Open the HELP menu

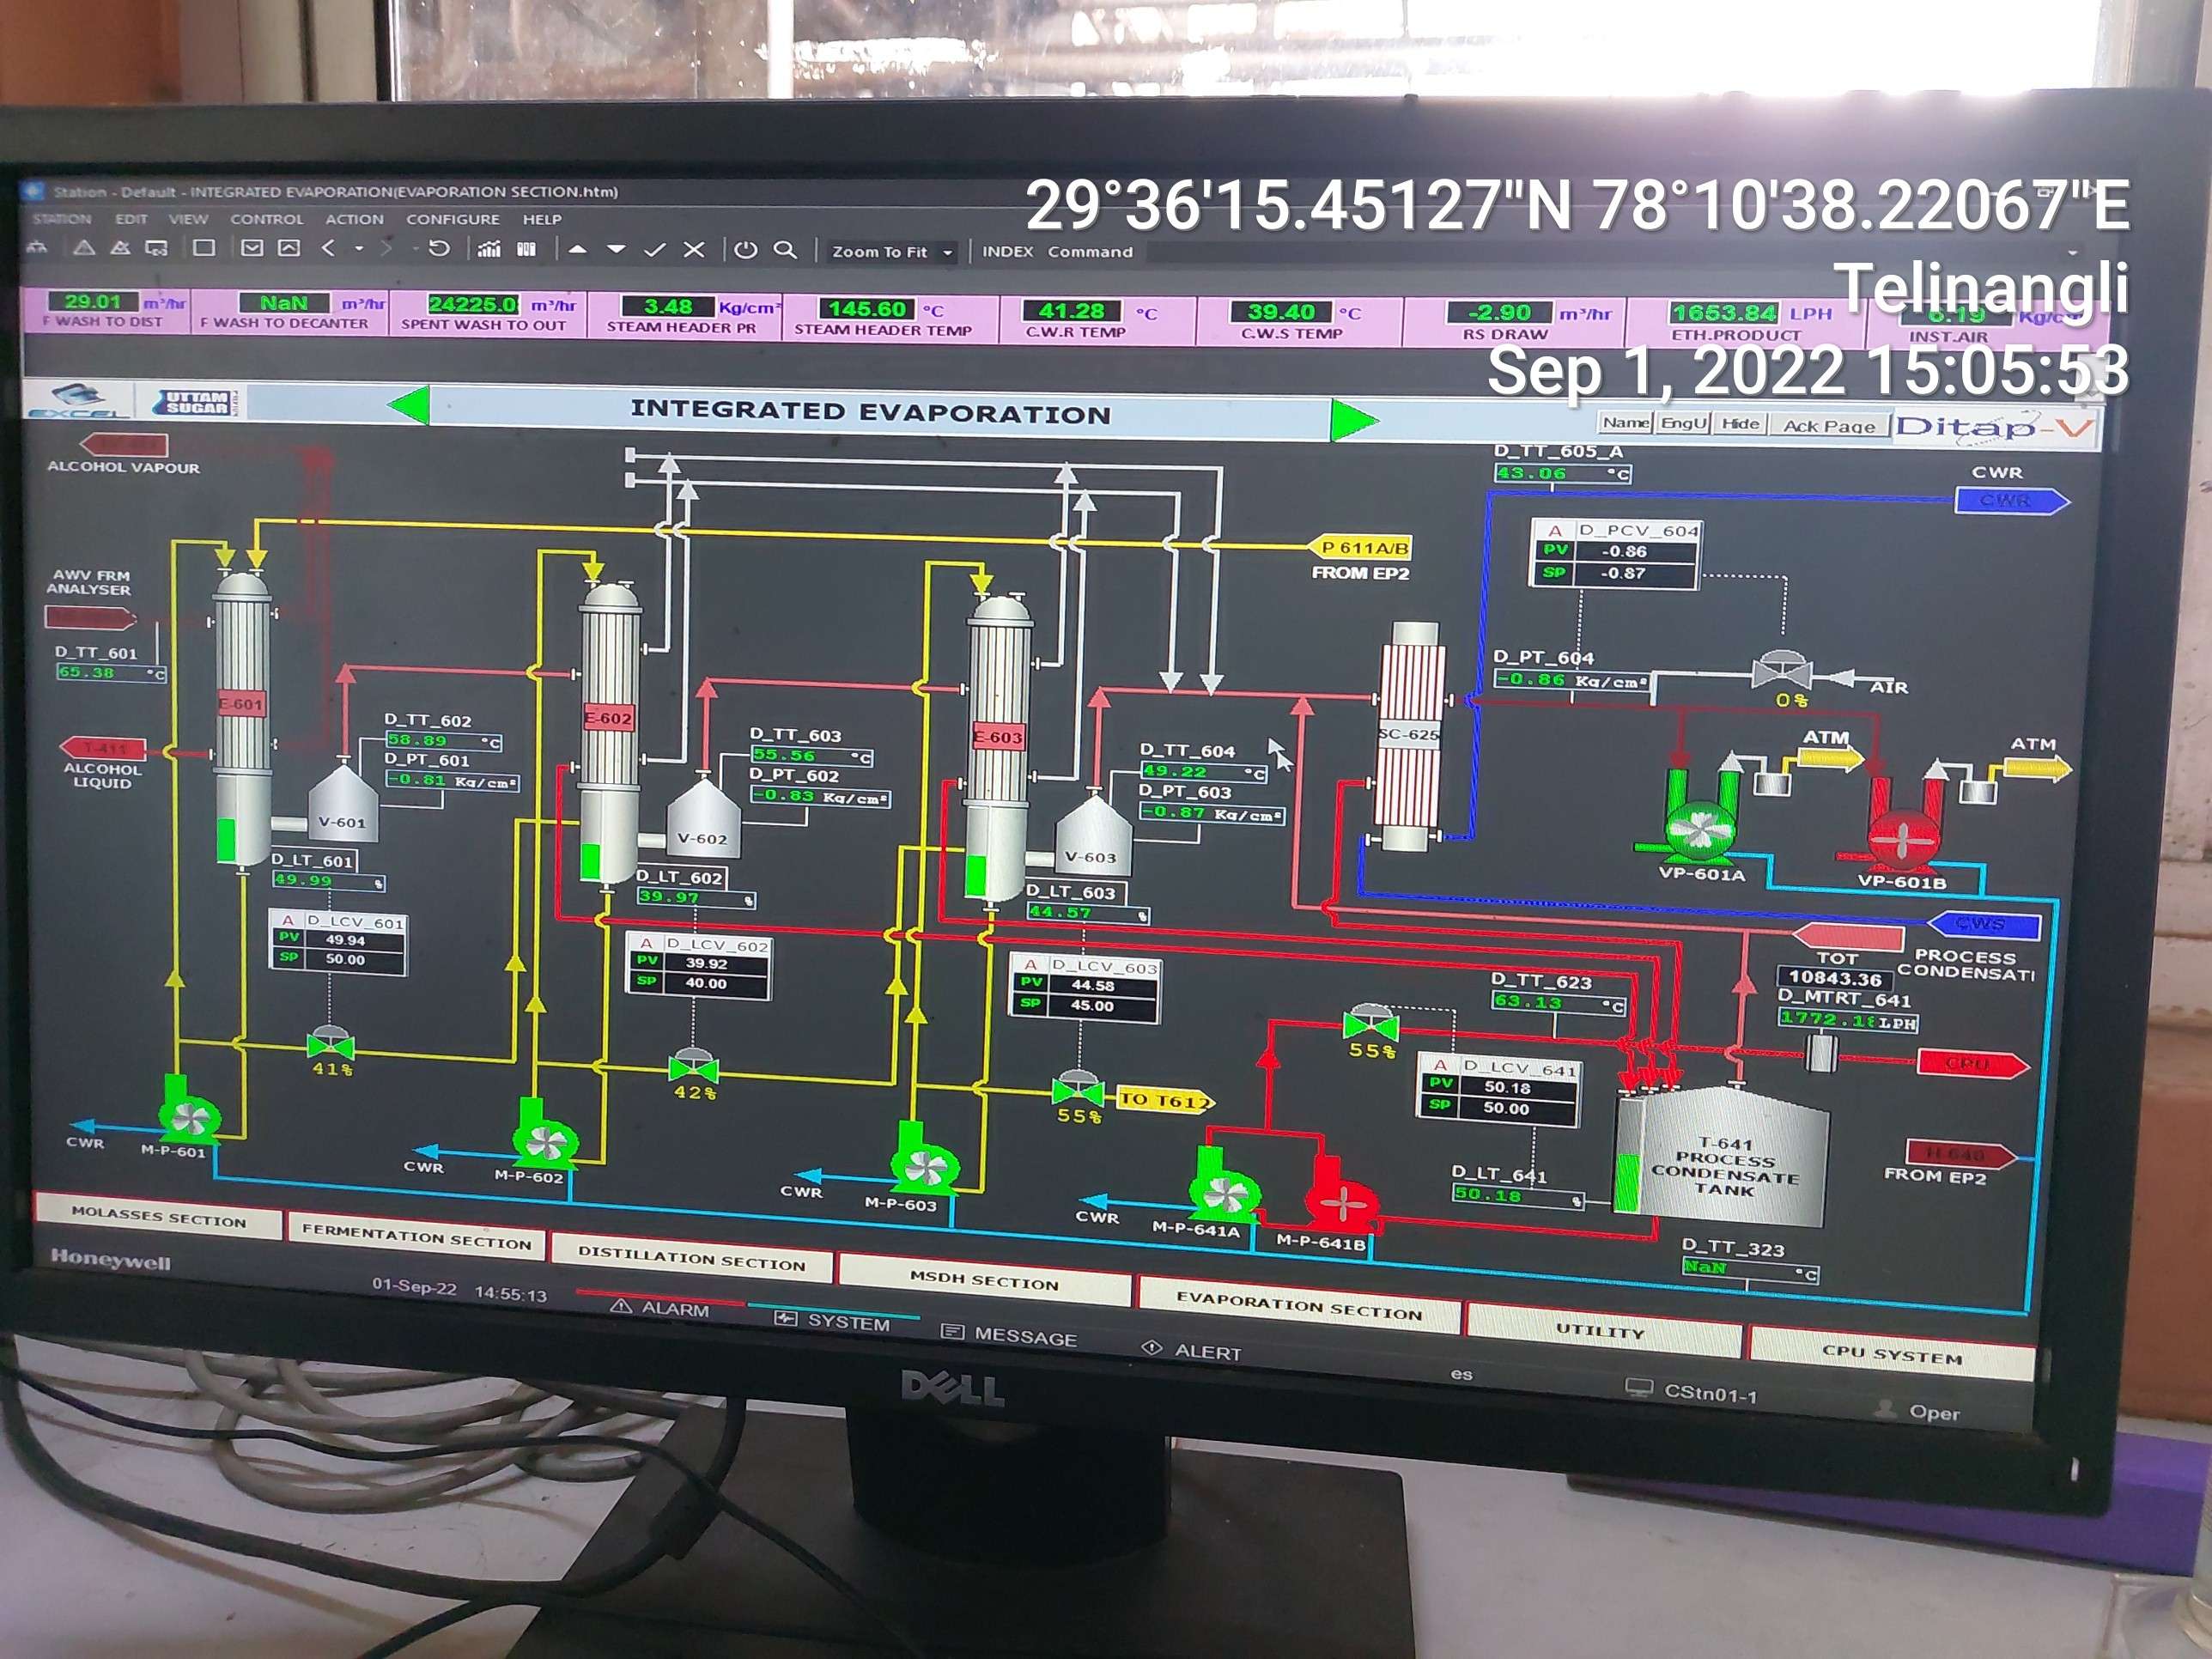[x=542, y=219]
